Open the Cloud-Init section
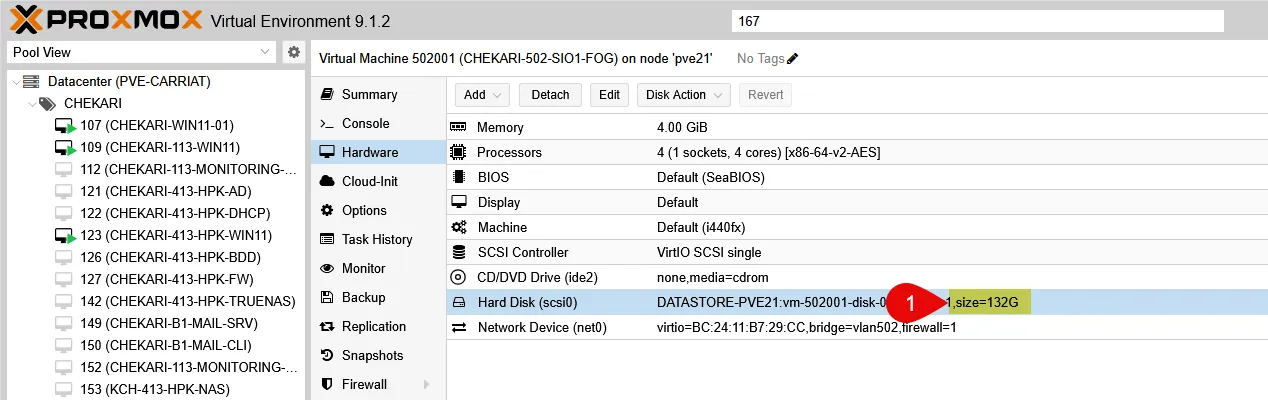Screen dimensions: 1268x400 [369, 181]
